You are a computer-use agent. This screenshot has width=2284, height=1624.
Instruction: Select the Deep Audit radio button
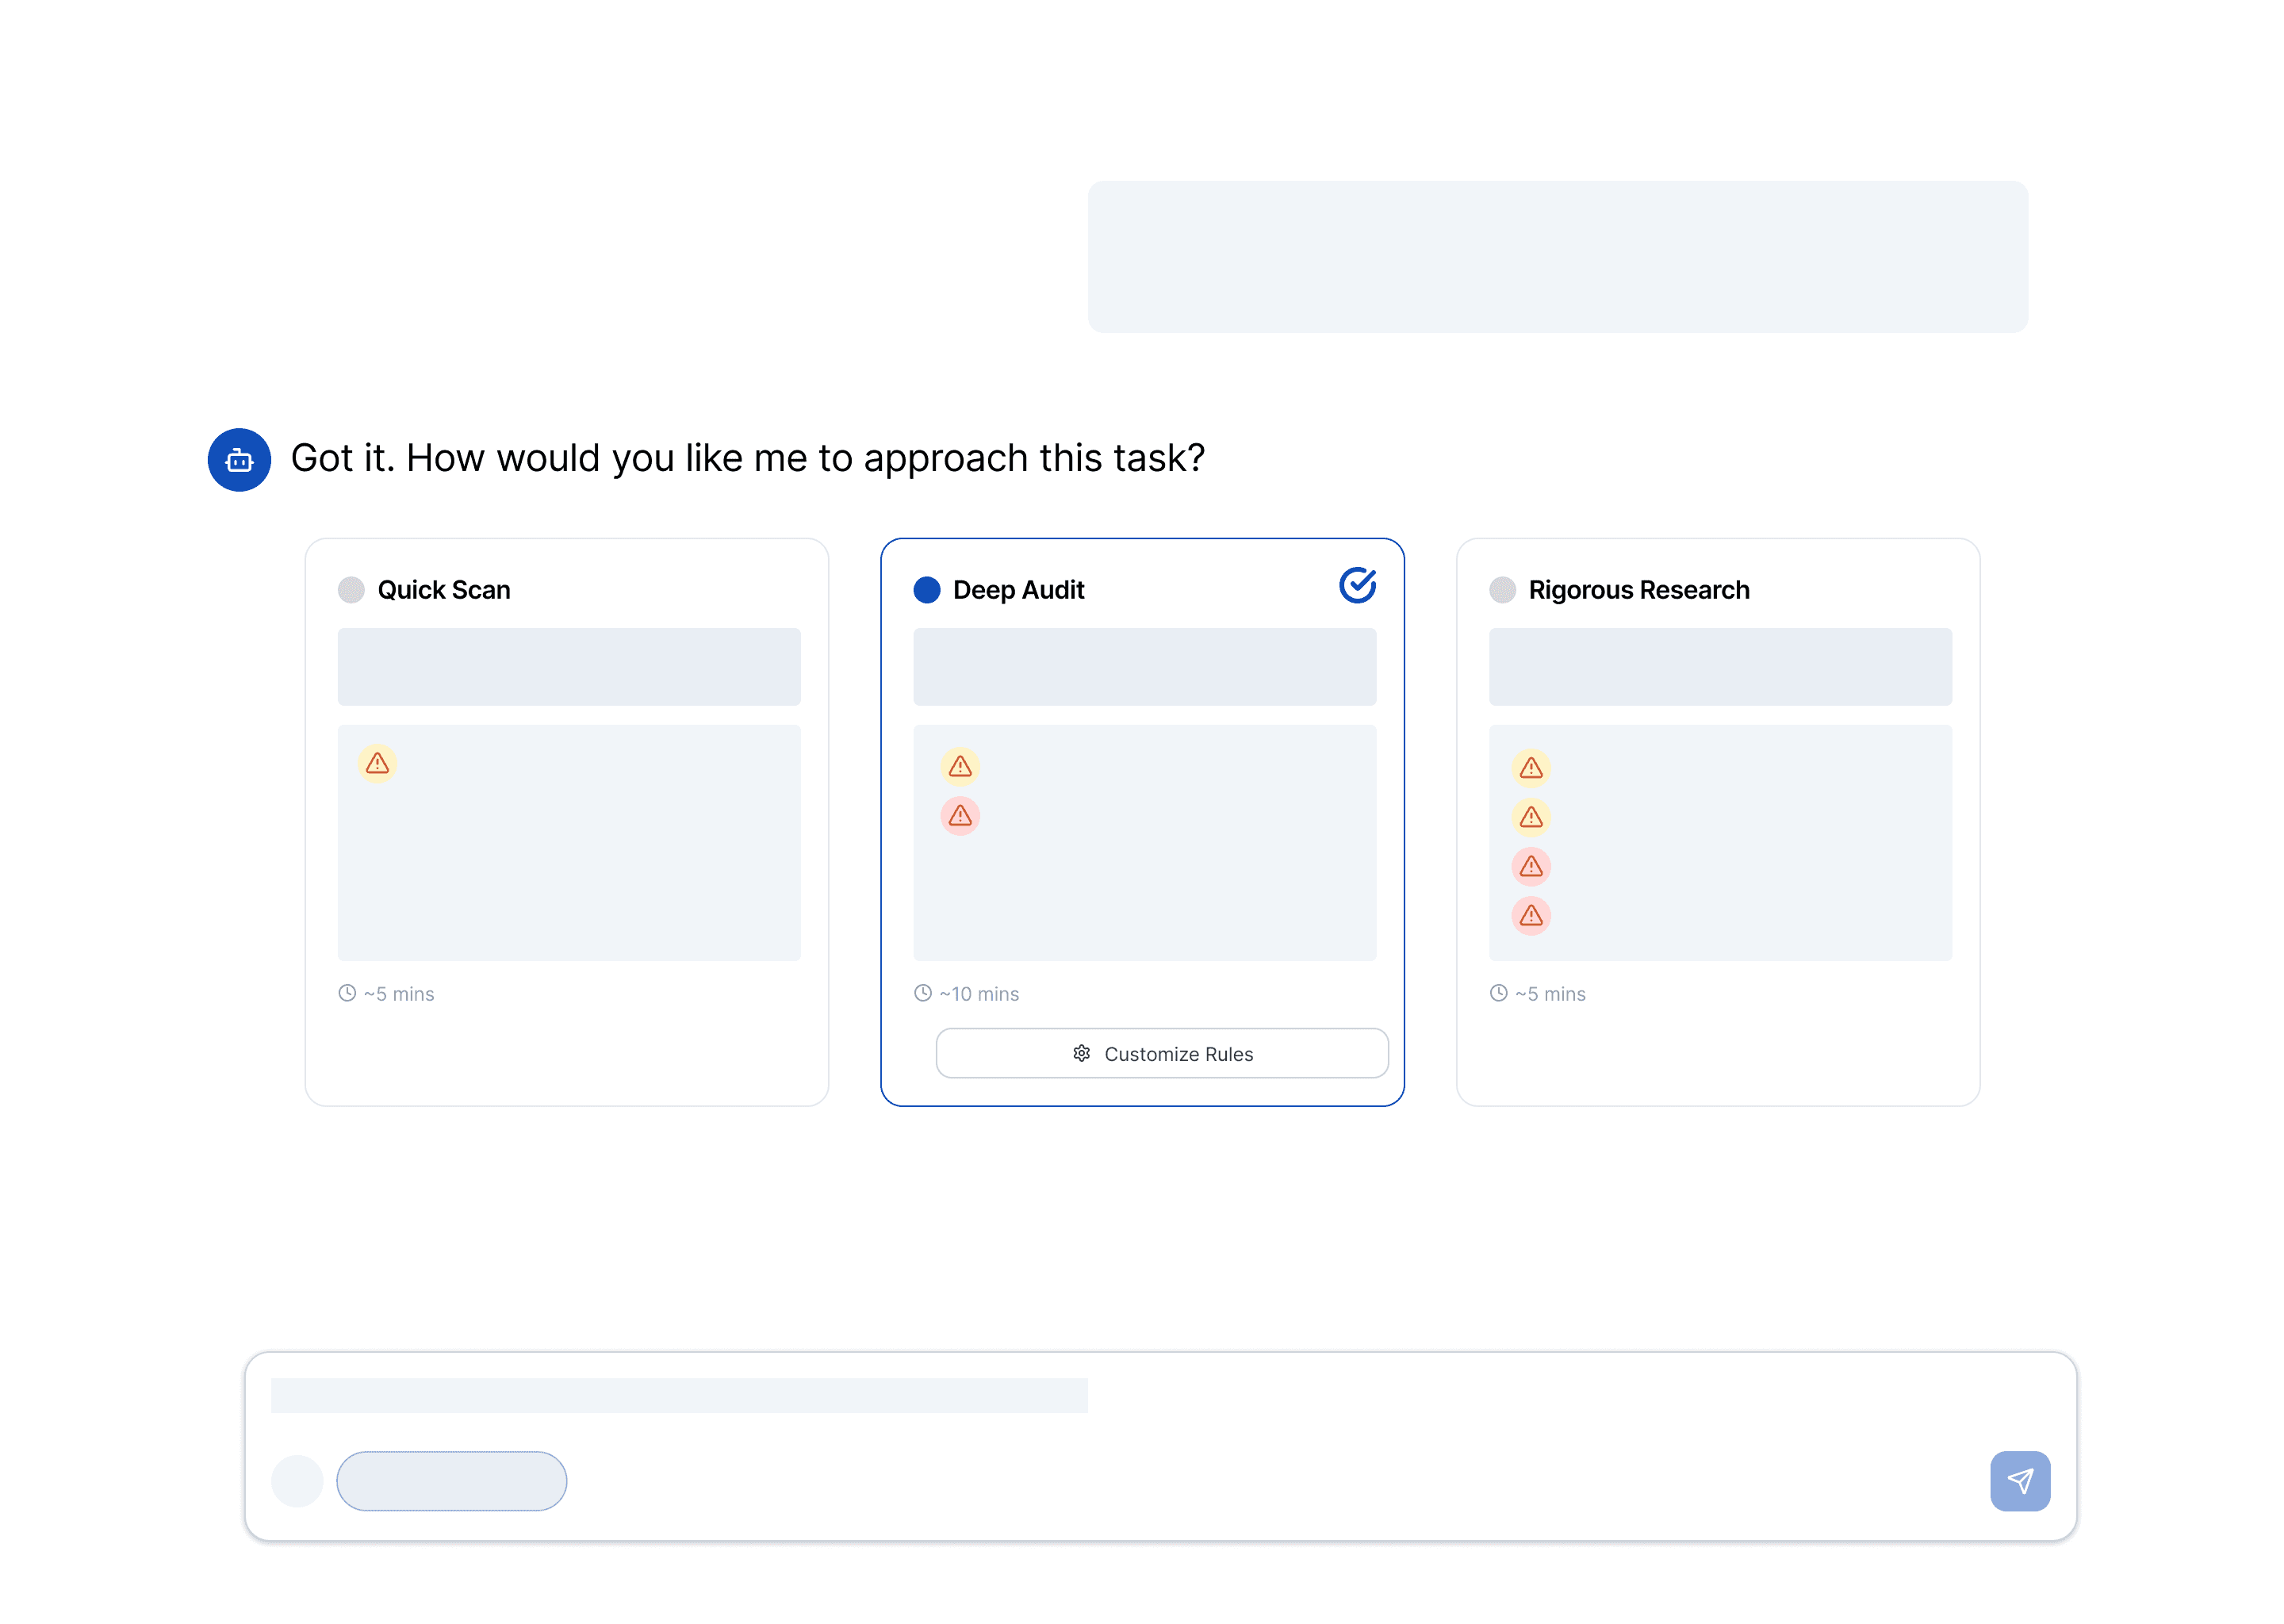[x=926, y=590]
